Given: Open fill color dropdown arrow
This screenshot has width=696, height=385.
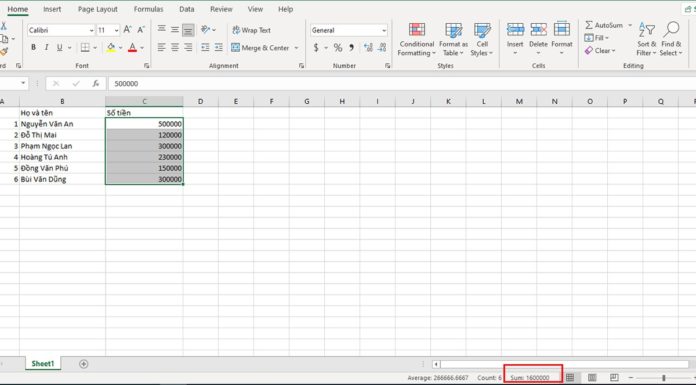Looking at the screenshot, I should [x=120, y=48].
